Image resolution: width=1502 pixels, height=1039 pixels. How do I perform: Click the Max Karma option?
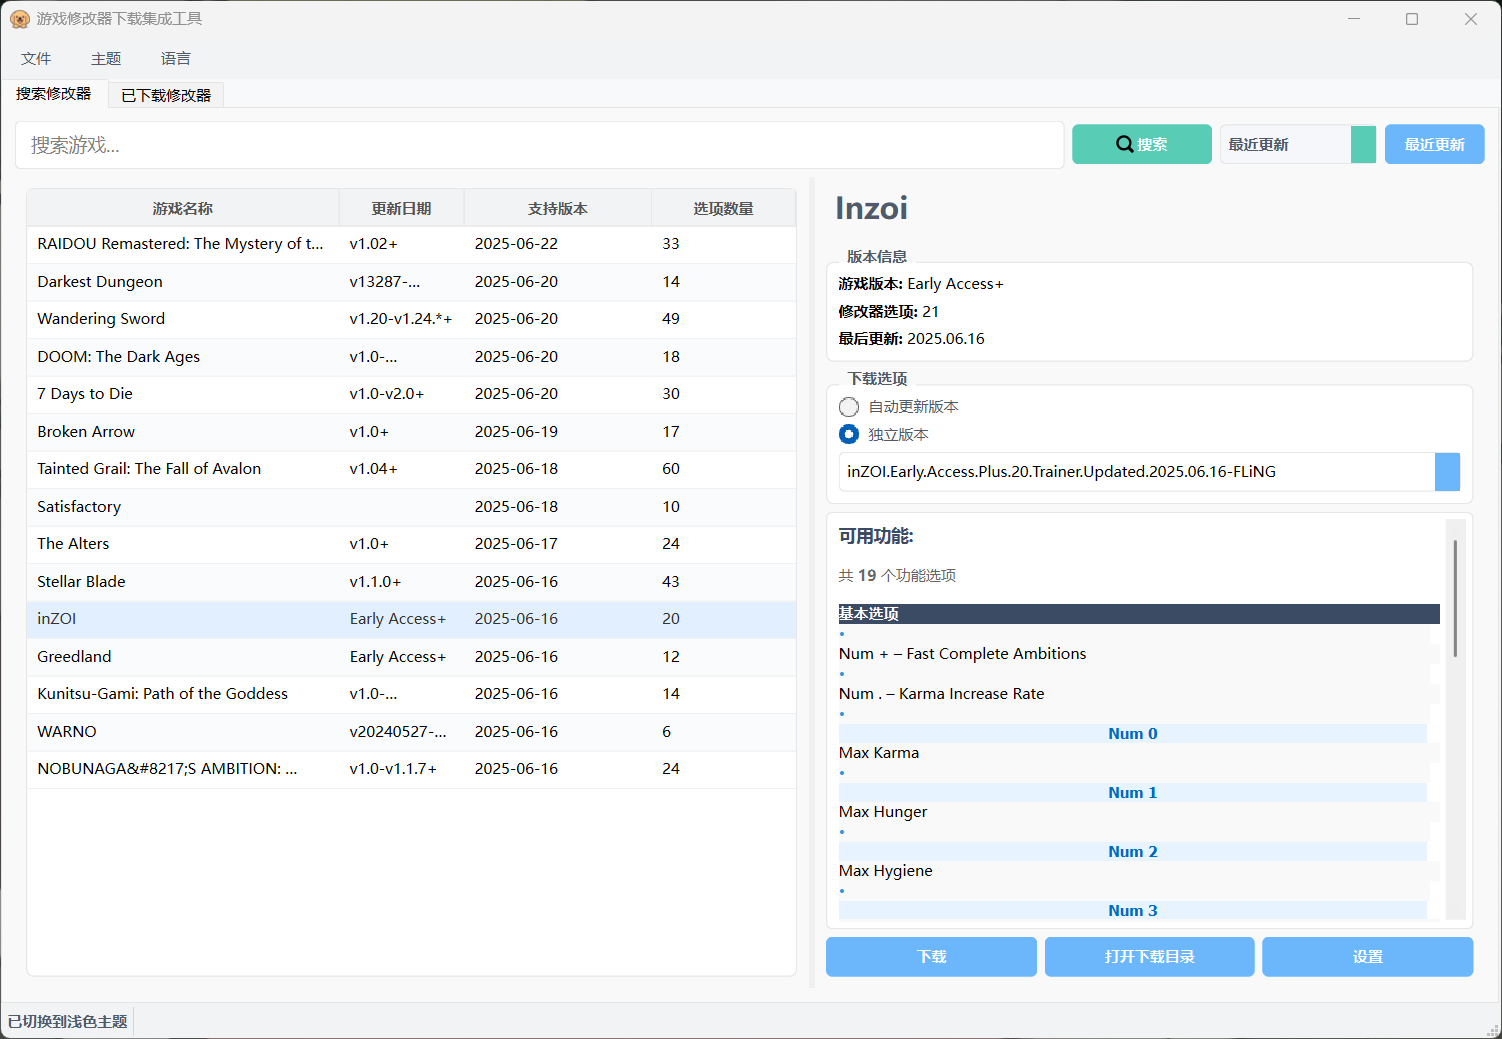pyautogui.click(x=879, y=753)
